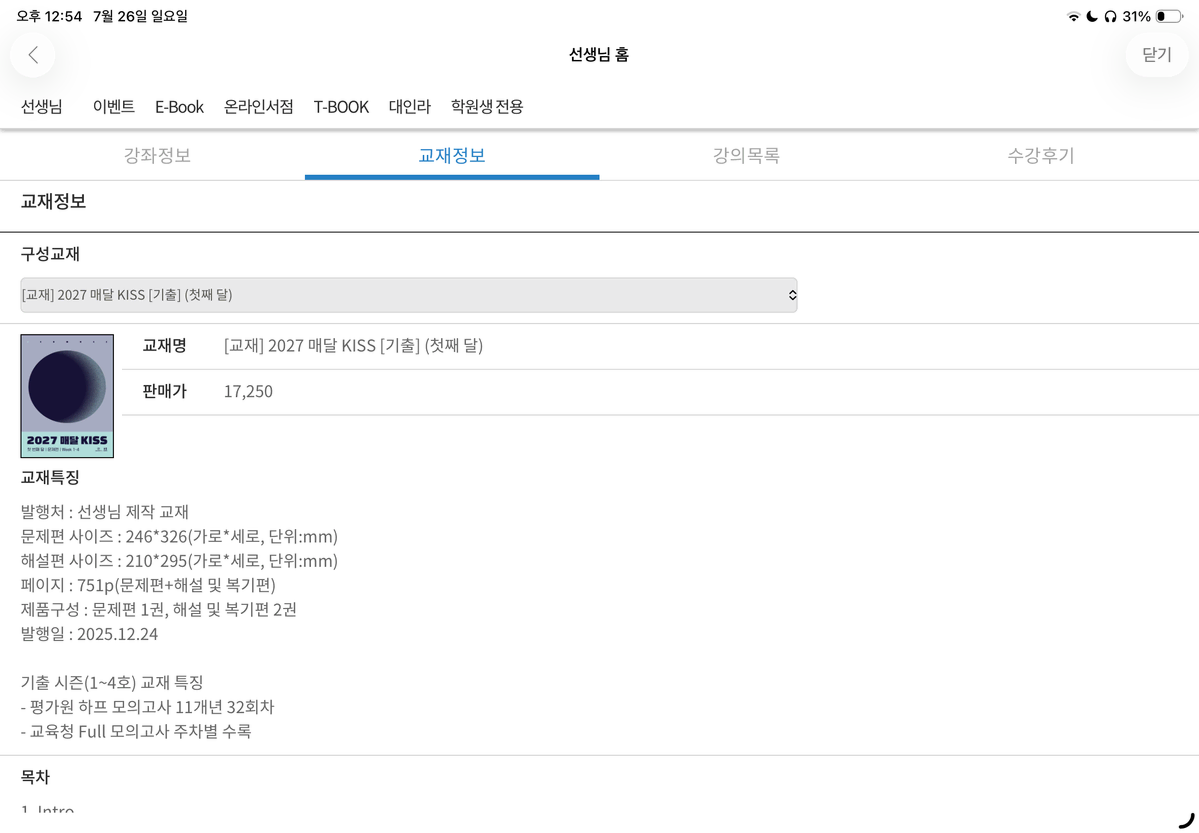Screen dimensions: 1199x833
Task: Open the 선생님 menu item
Action: click(41, 106)
